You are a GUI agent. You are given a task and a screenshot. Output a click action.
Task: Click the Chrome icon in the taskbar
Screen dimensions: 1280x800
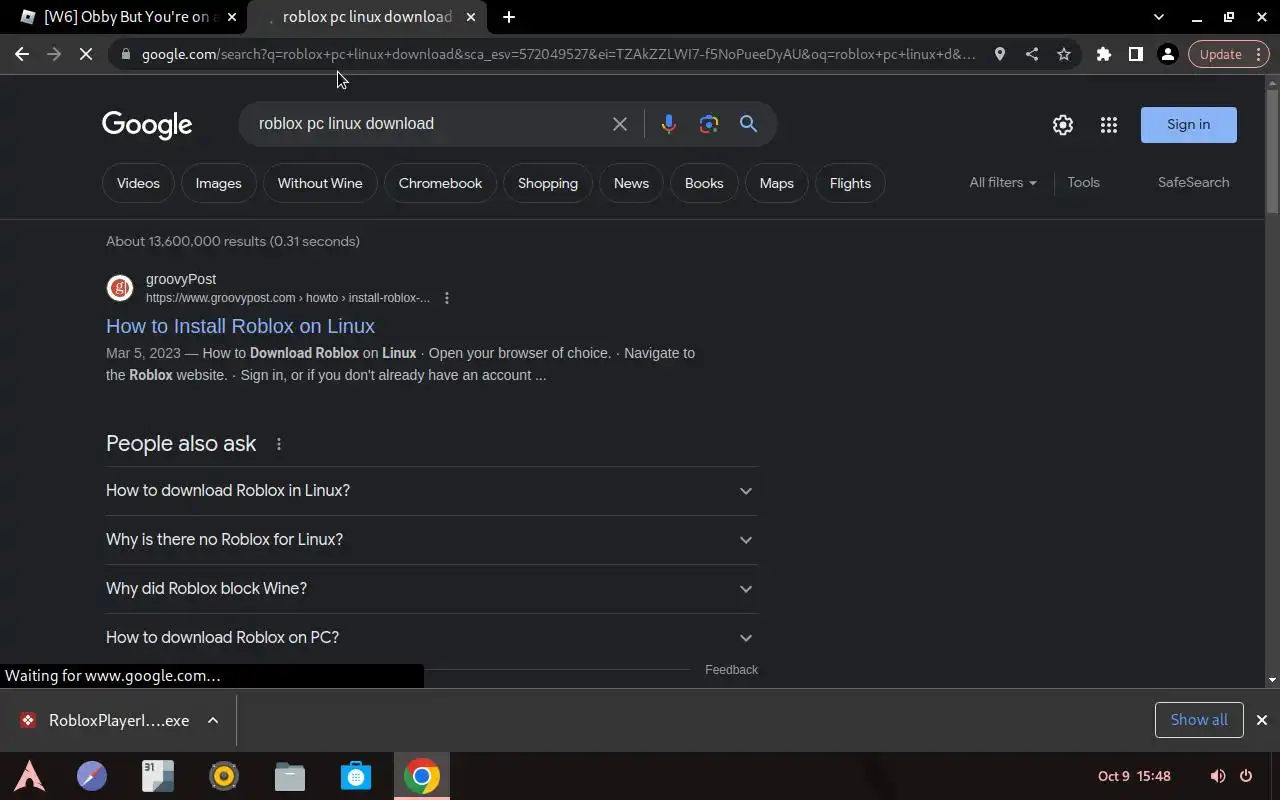pos(422,776)
